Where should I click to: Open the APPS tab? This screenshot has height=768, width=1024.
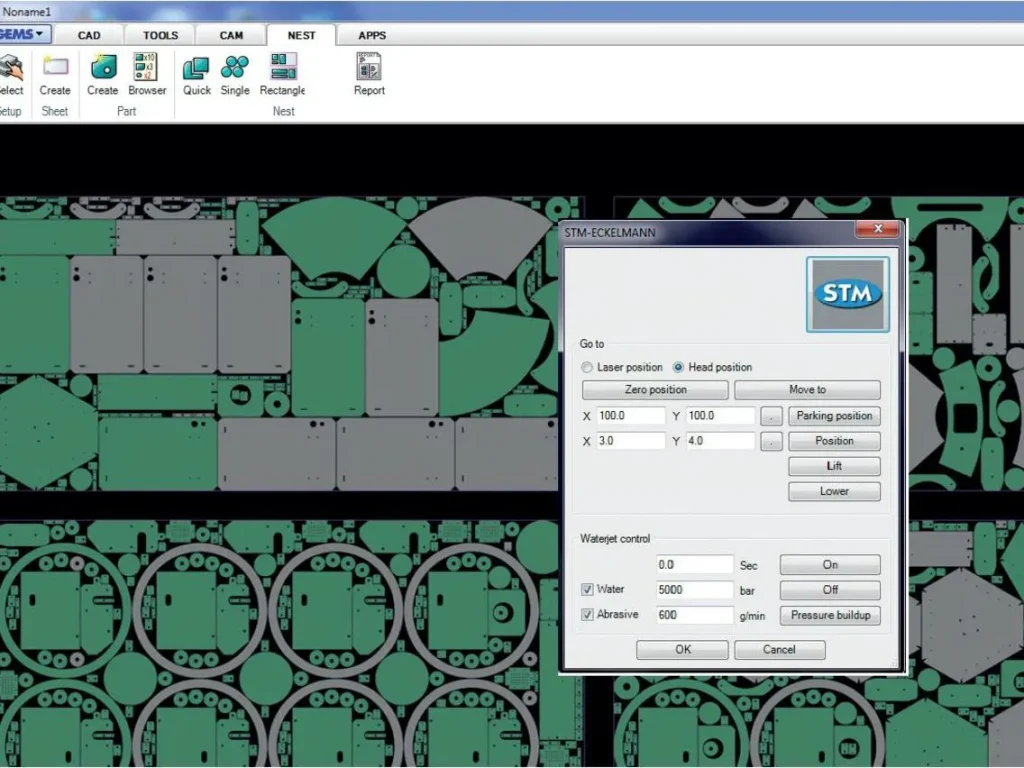click(x=371, y=34)
